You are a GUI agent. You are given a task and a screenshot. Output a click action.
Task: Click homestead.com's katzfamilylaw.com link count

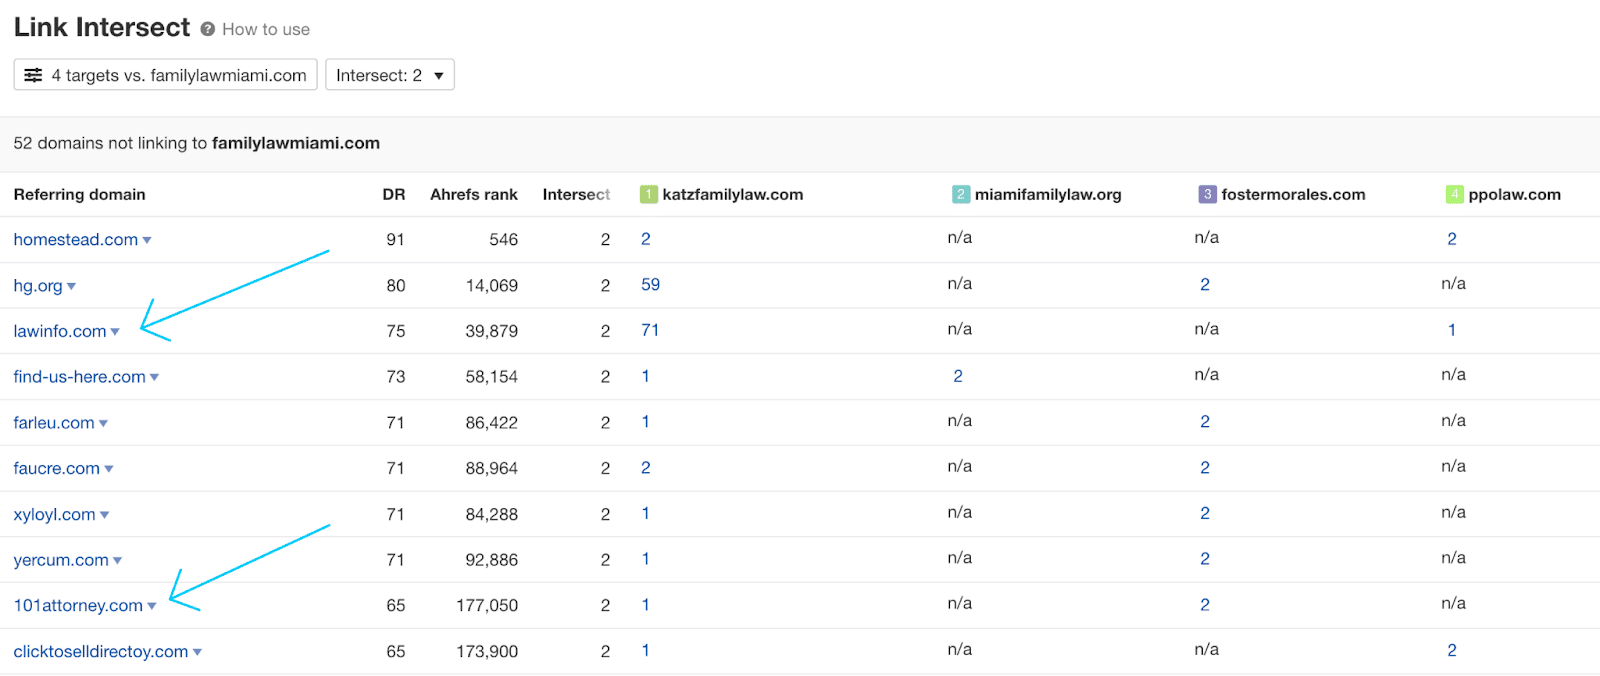pyautogui.click(x=646, y=239)
